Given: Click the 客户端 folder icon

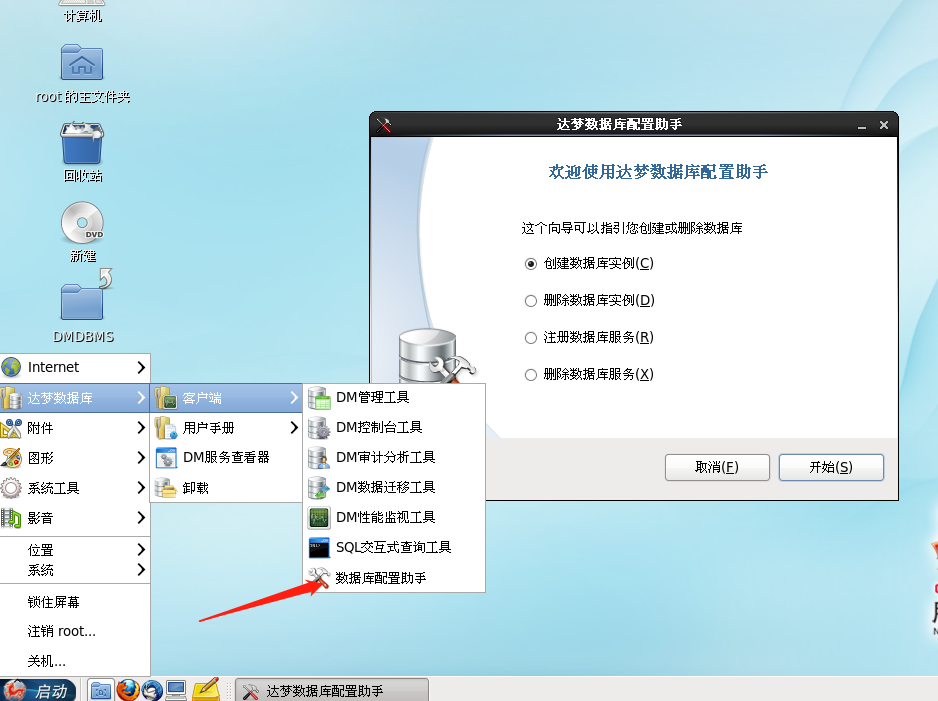Looking at the screenshot, I should pos(166,398).
